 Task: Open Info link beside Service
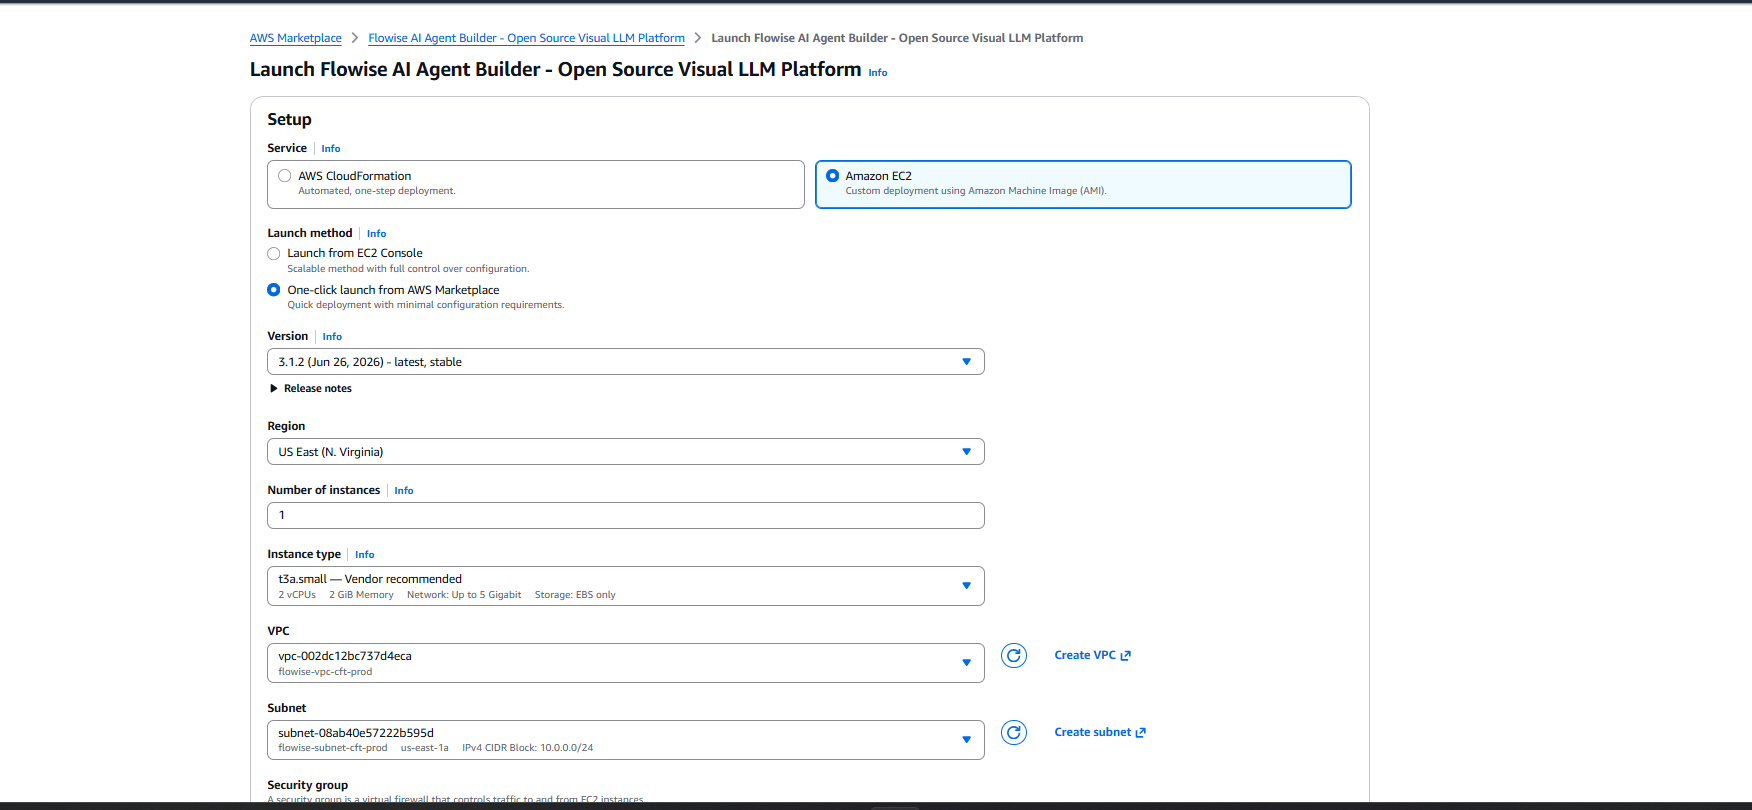coord(331,149)
